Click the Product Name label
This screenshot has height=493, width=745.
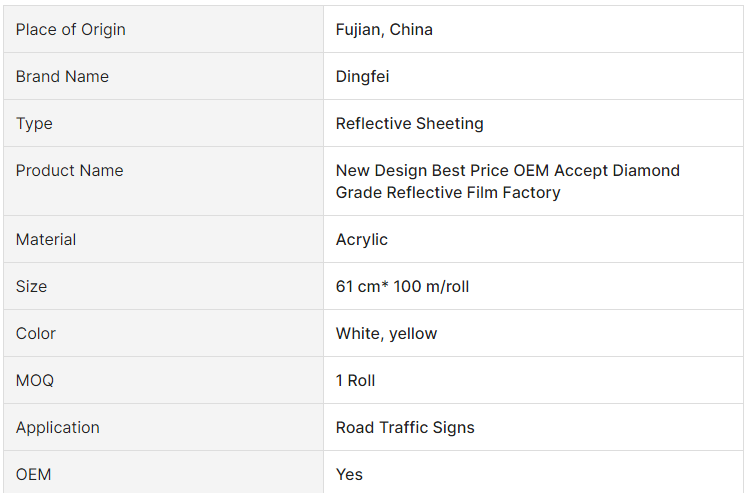[x=69, y=171]
